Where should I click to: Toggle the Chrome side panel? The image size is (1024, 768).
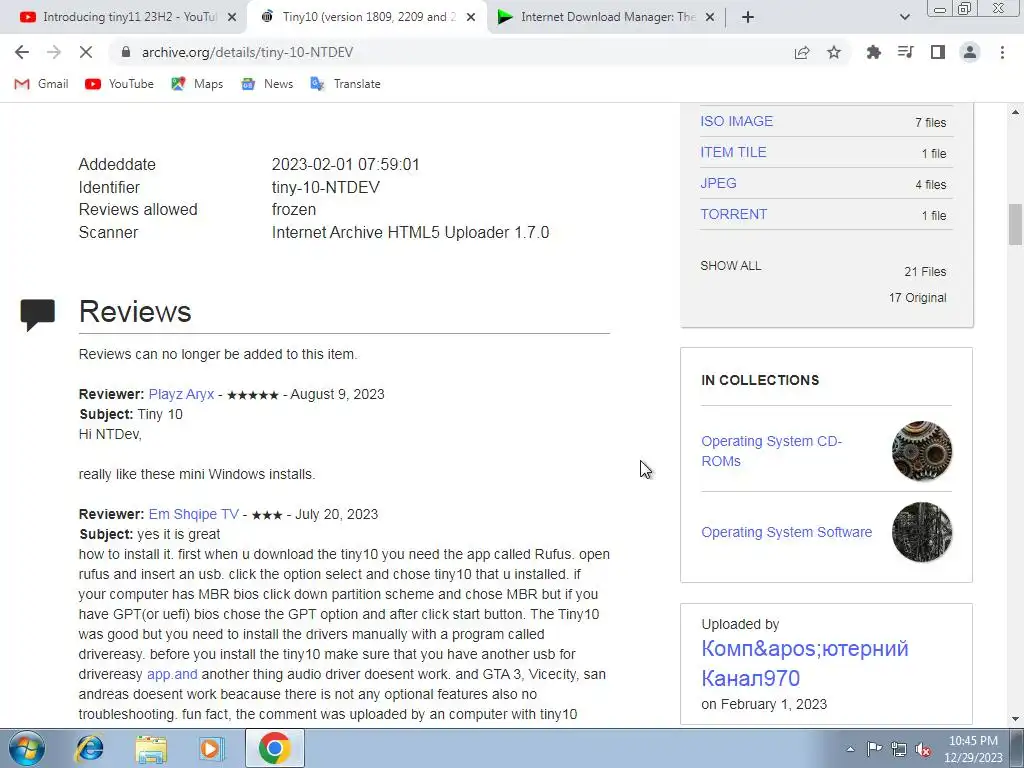point(938,52)
